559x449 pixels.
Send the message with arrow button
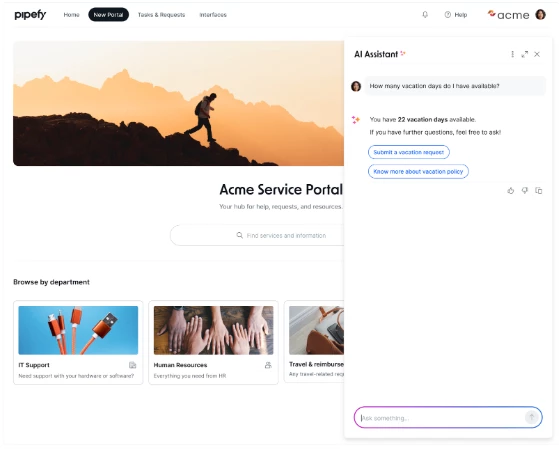click(531, 417)
